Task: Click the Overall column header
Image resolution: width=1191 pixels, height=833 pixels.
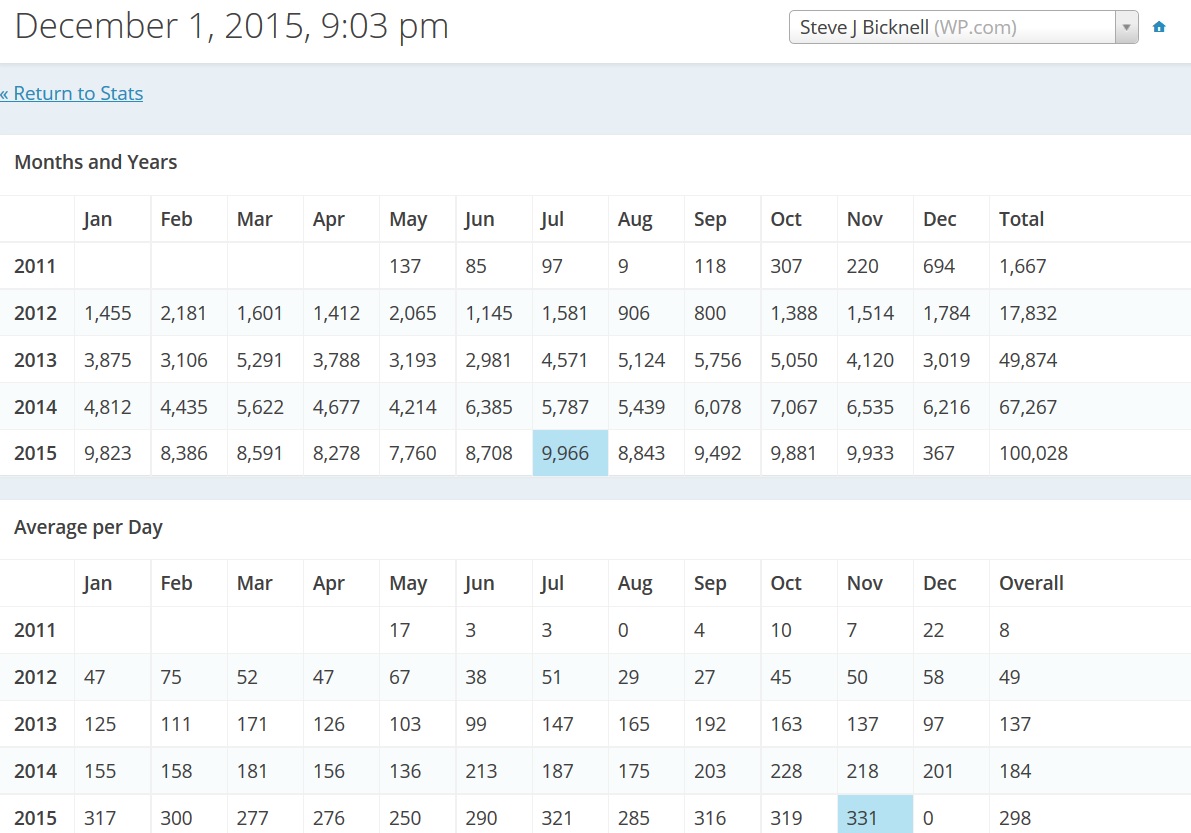Action: (x=1031, y=584)
